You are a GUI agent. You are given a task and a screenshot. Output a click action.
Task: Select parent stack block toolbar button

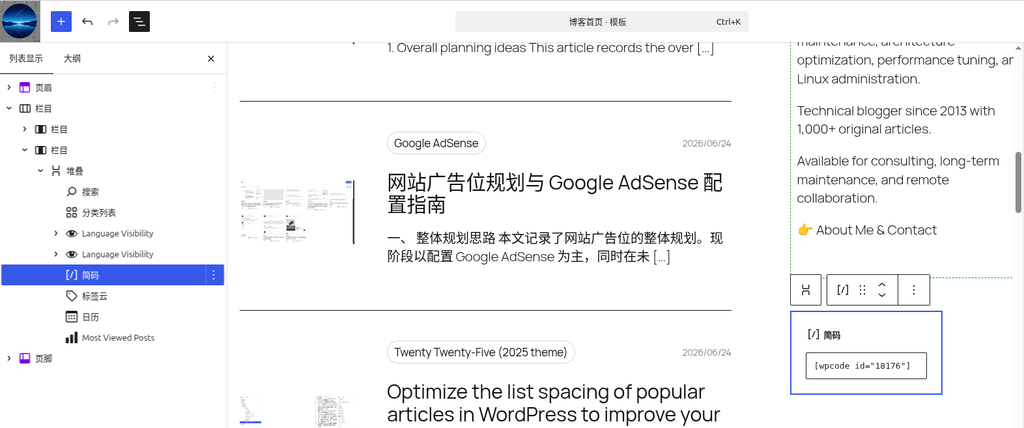click(x=806, y=289)
